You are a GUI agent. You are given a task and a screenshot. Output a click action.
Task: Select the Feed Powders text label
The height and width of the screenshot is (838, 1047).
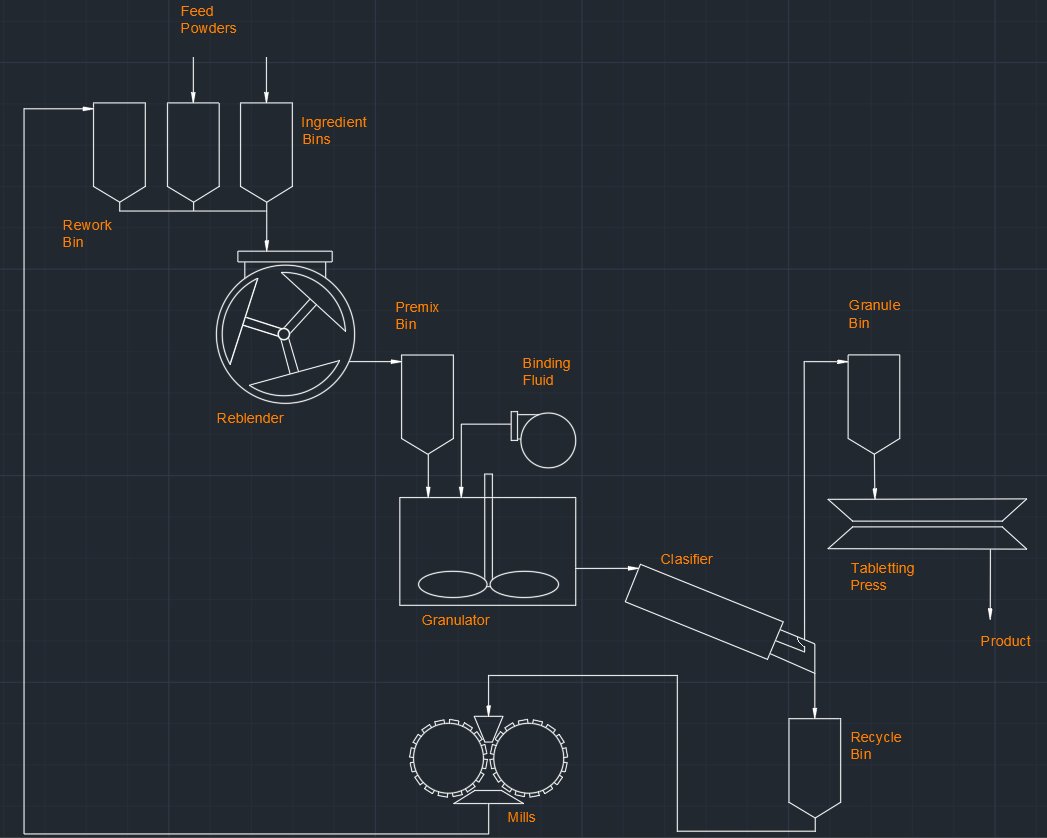click(x=208, y=20)
